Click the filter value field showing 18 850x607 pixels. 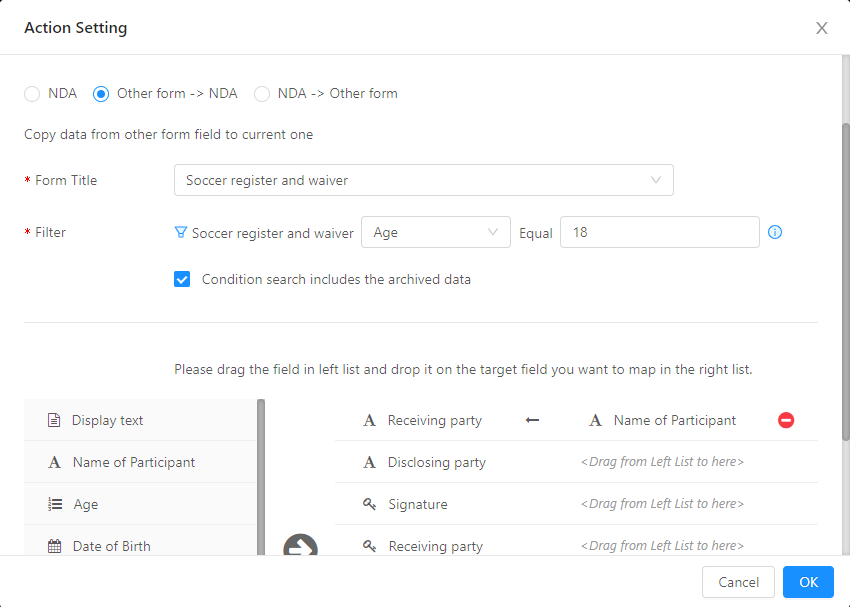tap(659, 232)
